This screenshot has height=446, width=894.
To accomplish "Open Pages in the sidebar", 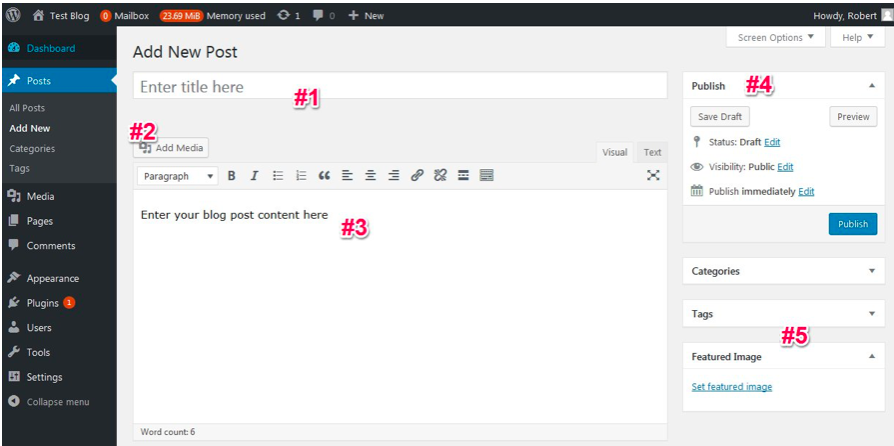I will click(x=59, y=221).
